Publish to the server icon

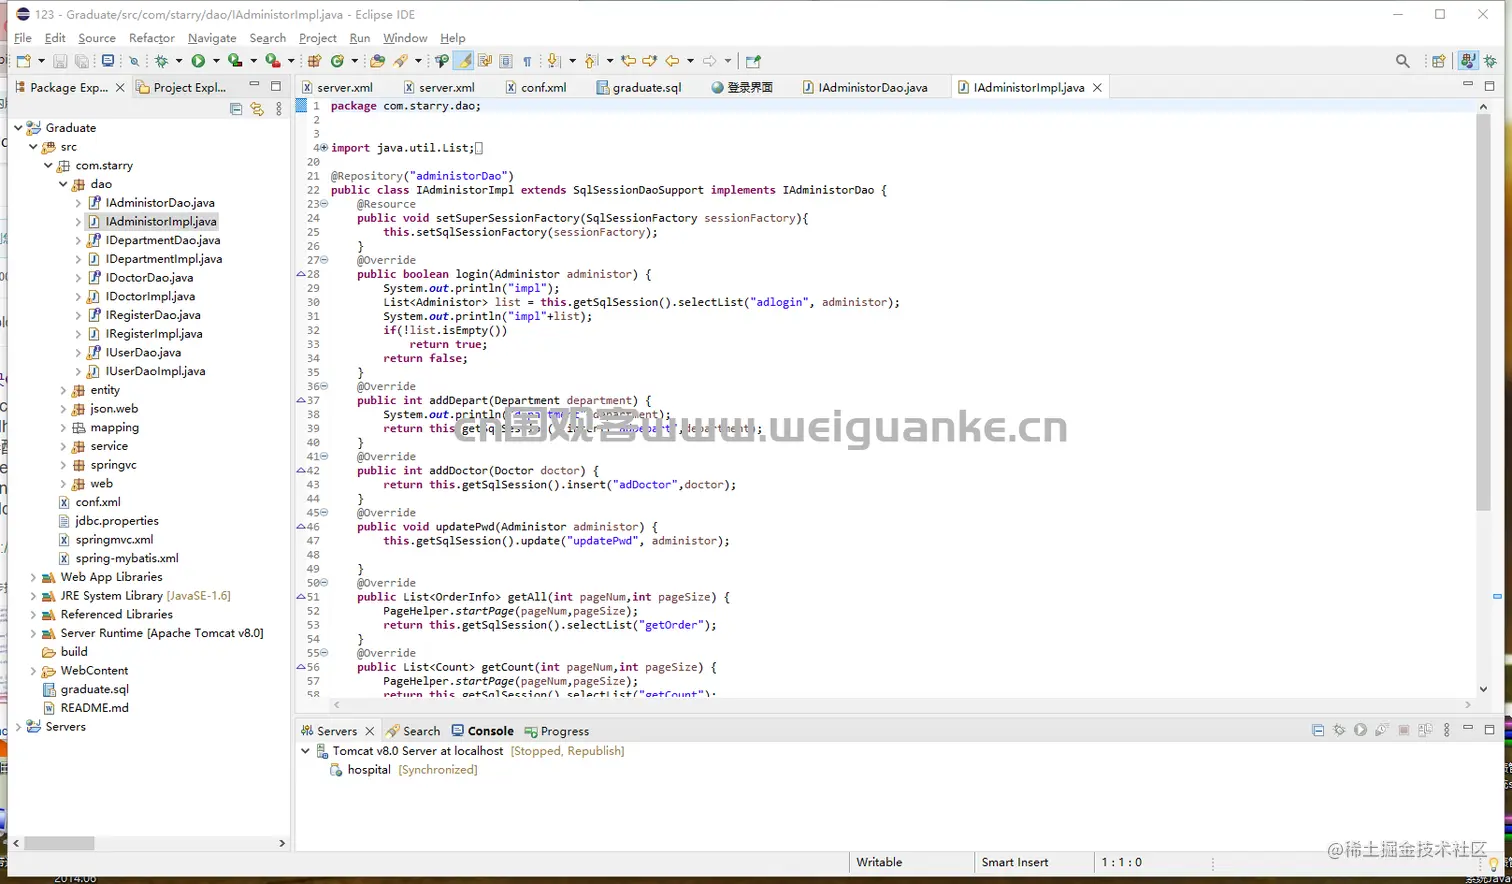1425,730
